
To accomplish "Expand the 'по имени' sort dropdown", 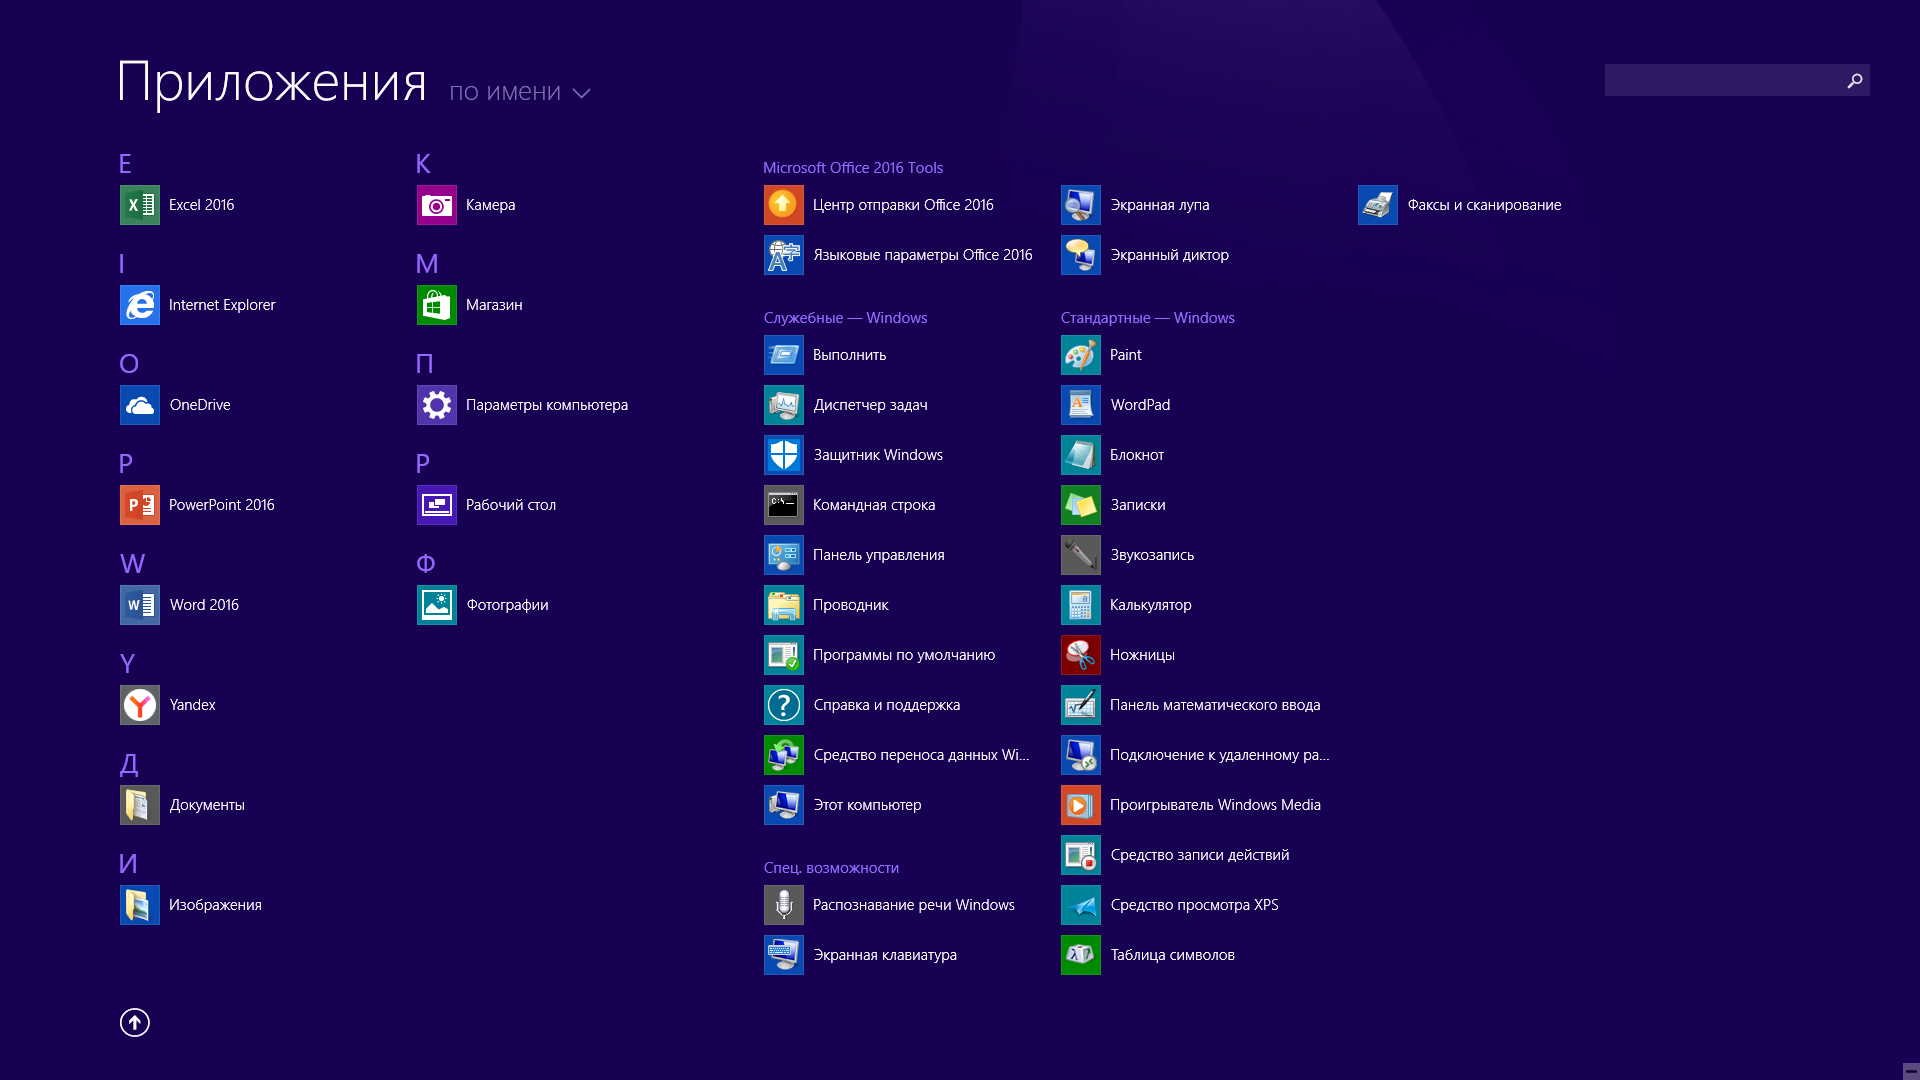I will click(x=505, y=92).
